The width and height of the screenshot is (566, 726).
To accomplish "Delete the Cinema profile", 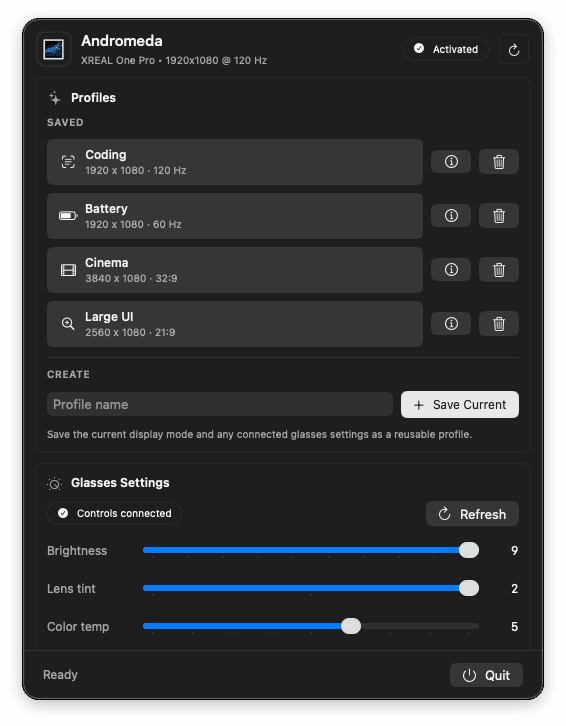I will 499,269.
